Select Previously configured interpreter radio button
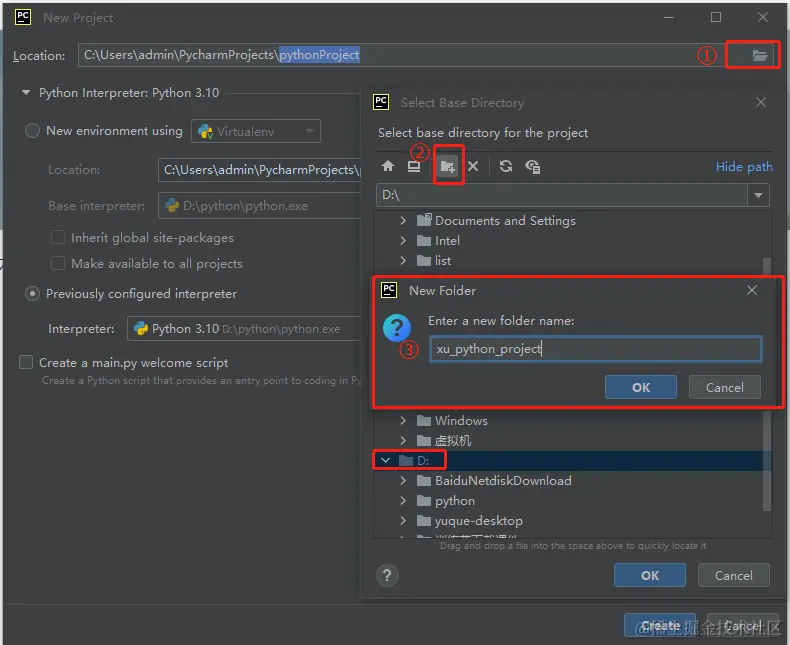The width and height of the screenshot is (790, 645). (32, 294)
